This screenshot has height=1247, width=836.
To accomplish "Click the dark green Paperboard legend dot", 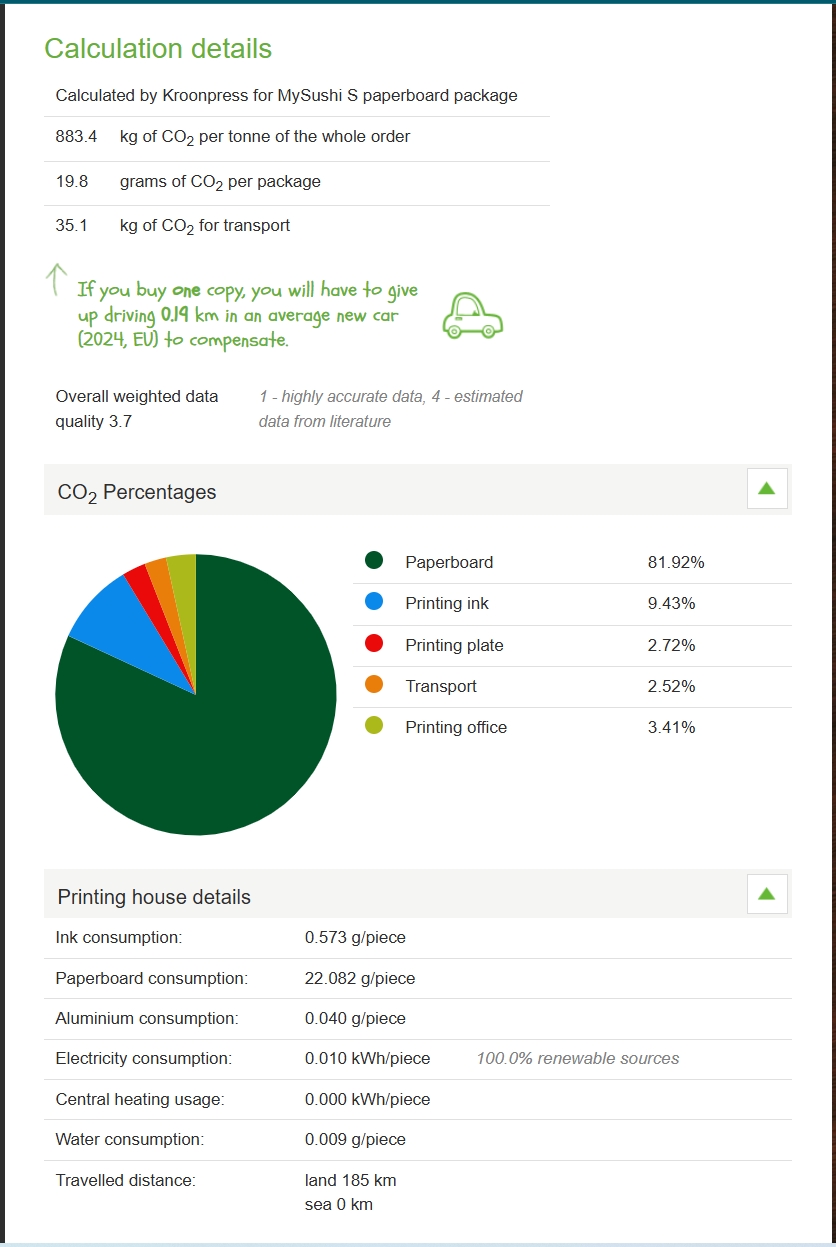I will tap(374, 561).
